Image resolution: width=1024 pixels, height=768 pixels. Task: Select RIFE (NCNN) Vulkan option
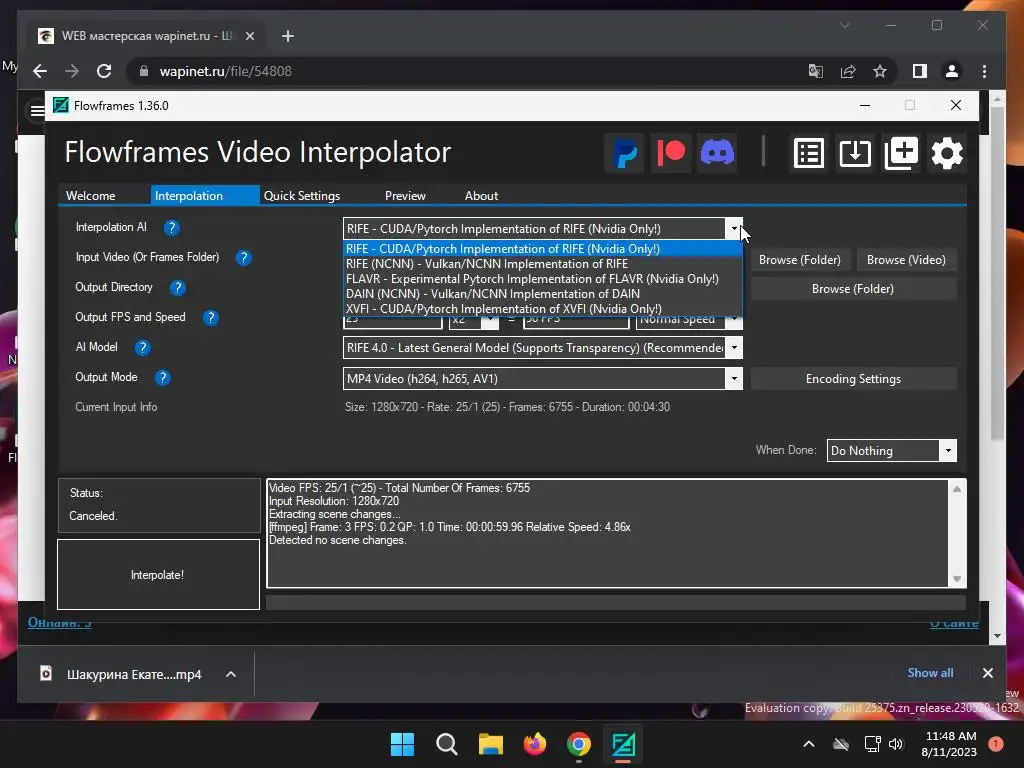coord(543,264)
